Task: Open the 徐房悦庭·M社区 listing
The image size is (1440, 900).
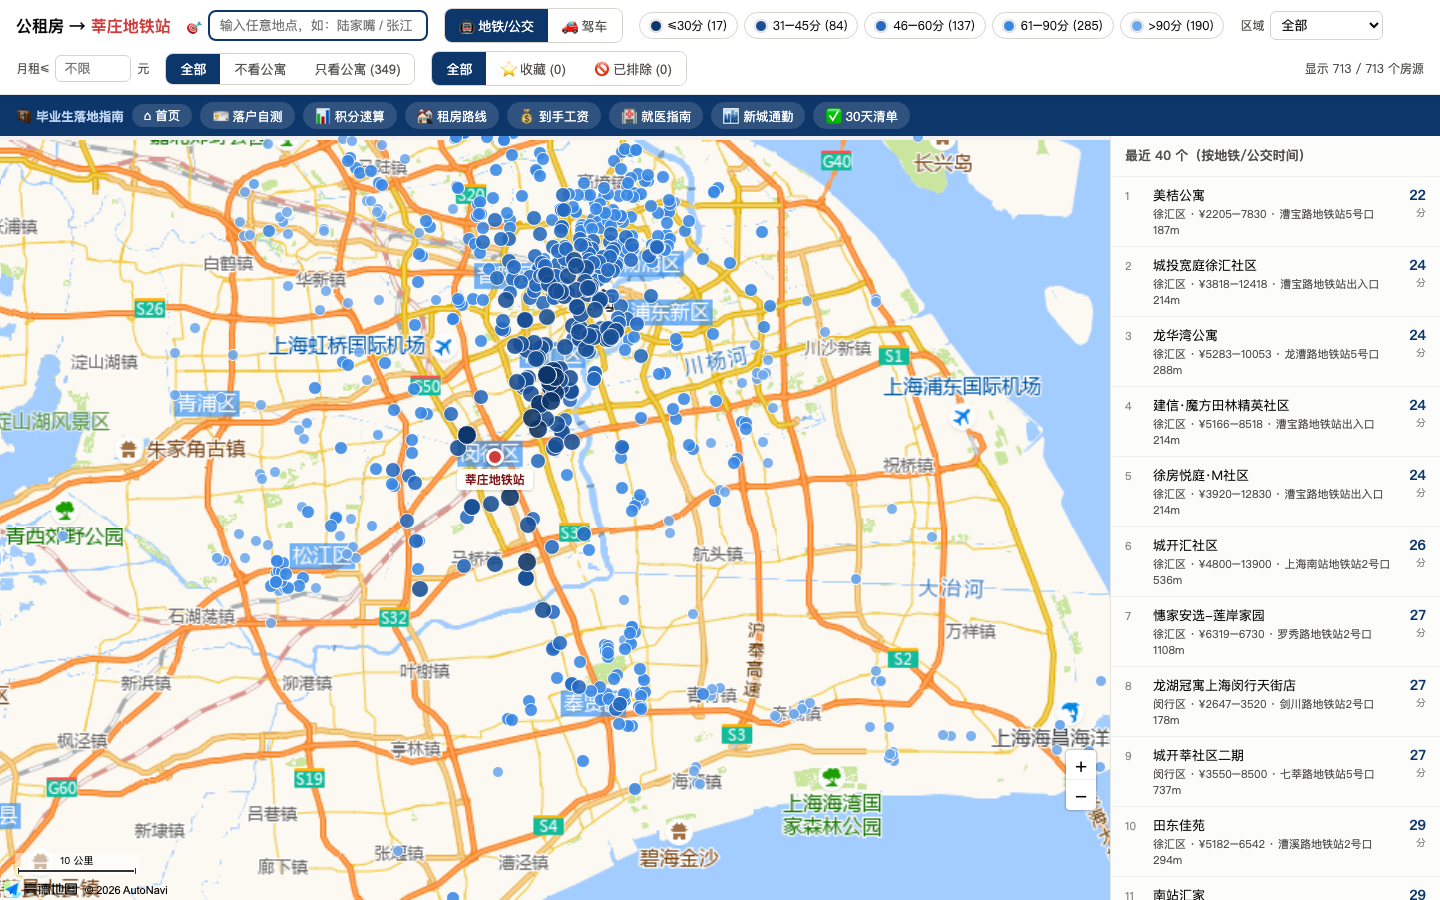Action: coord(1275,492)
